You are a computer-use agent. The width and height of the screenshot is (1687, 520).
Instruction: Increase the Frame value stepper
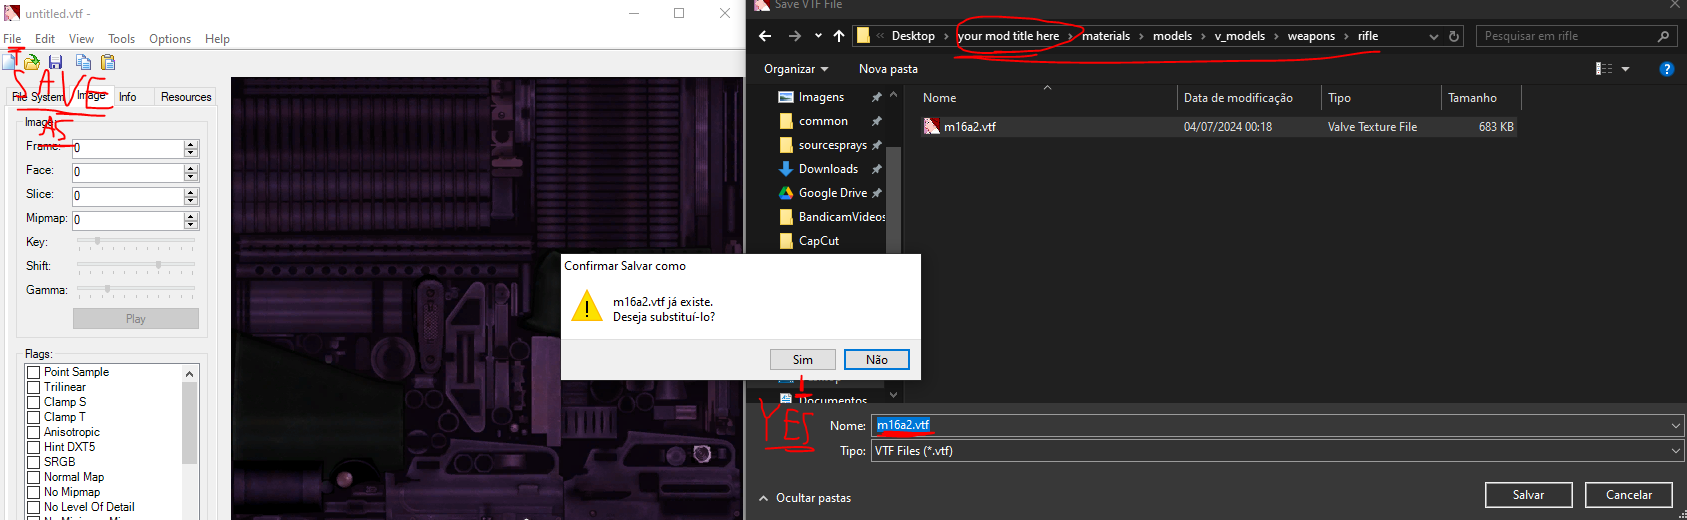191,144
